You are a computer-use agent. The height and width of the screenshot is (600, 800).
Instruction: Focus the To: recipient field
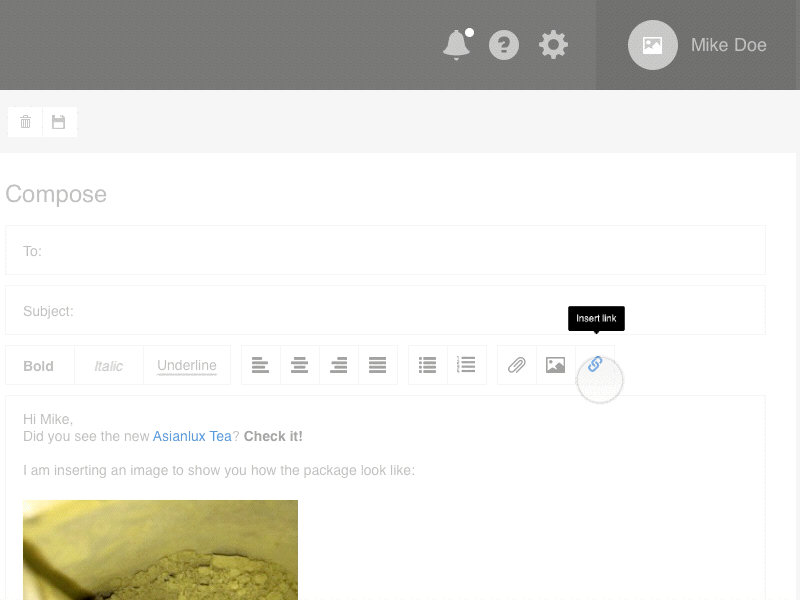click(385, 250)
